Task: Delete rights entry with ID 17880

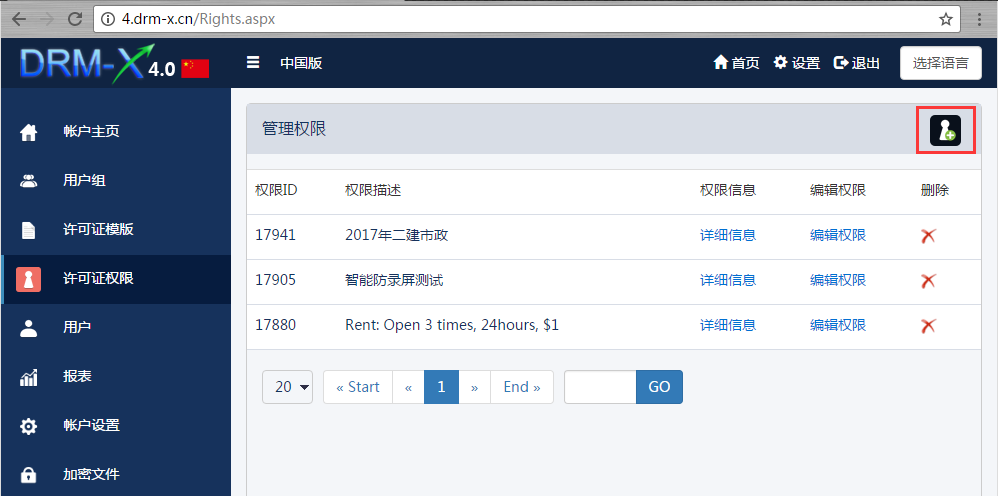Action: click(x=928, y=326)
